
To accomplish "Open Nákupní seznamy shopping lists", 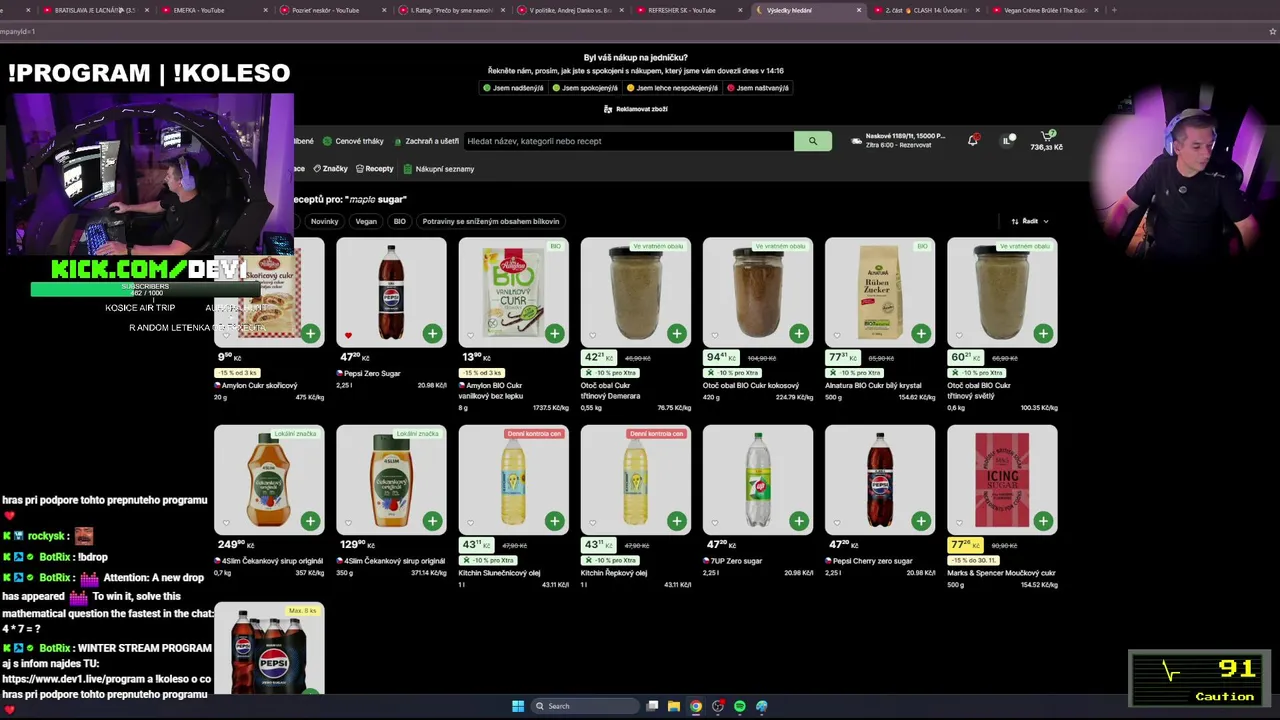I will tap(439, 169).
